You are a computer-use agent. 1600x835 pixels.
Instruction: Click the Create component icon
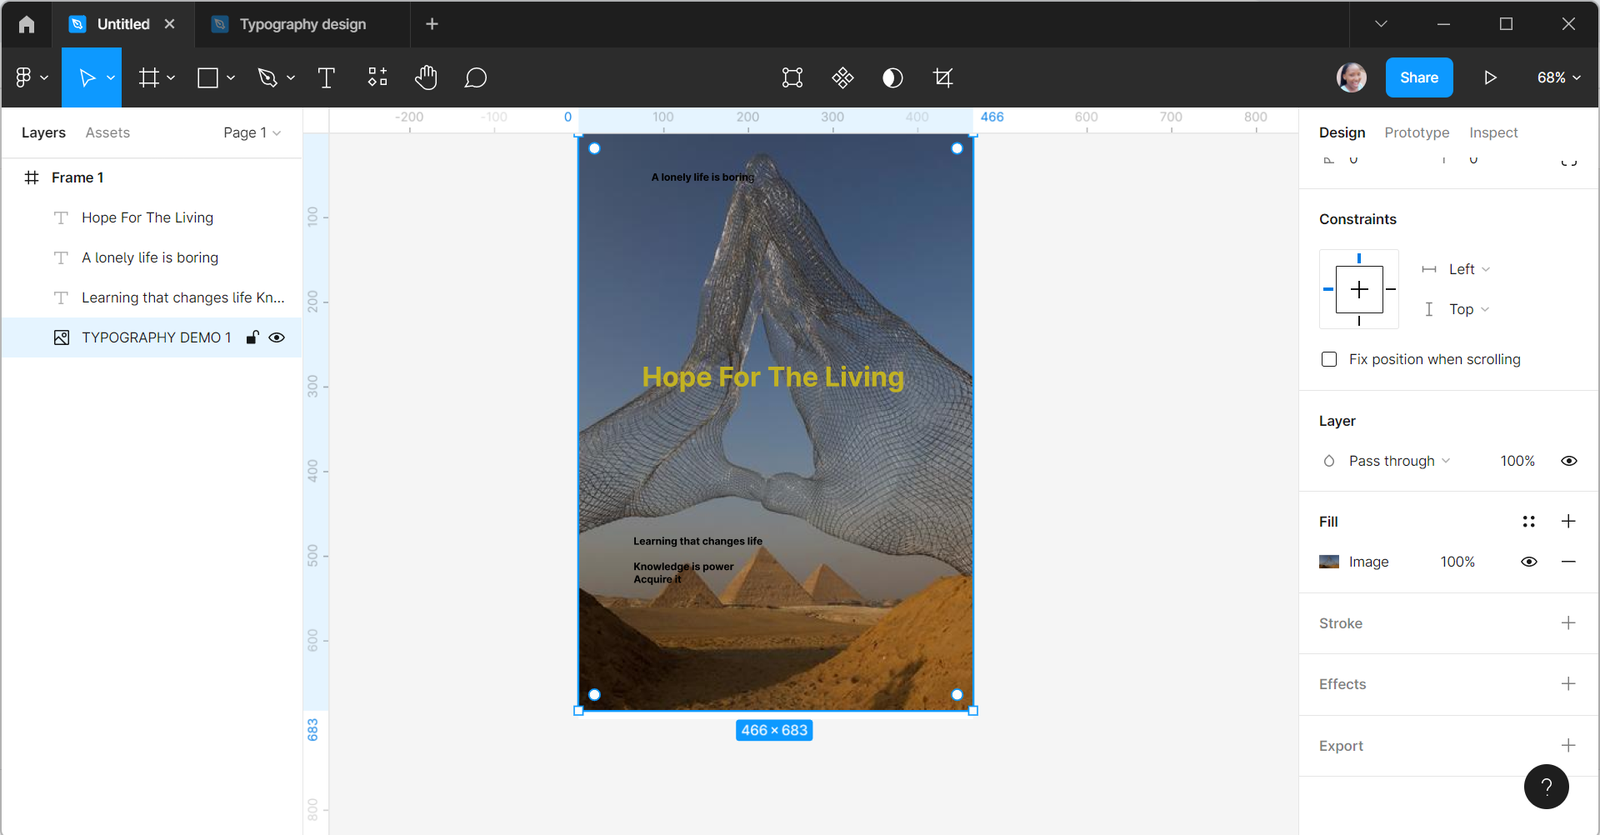coord(843,77)
